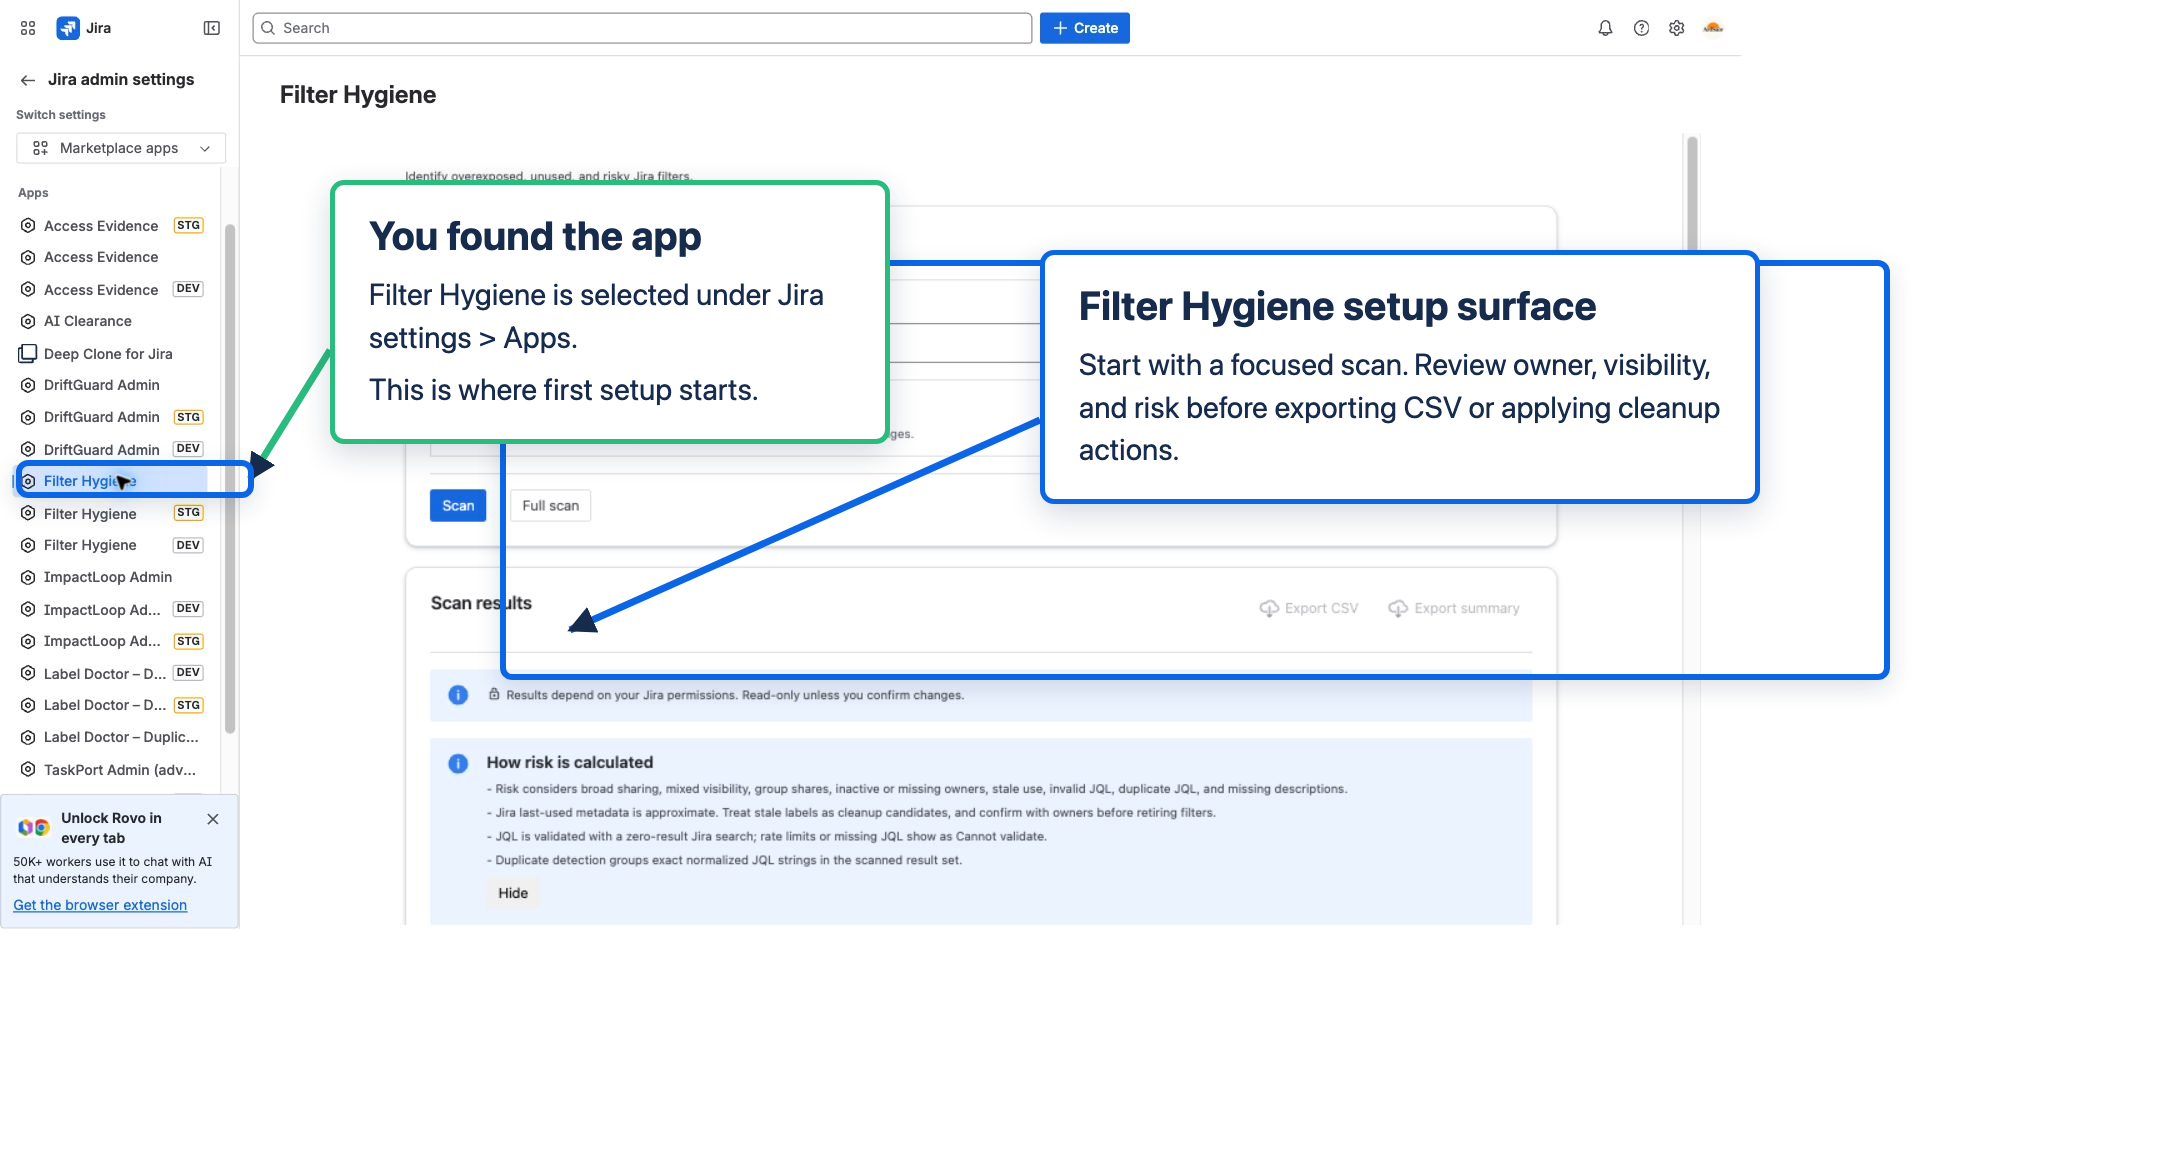Click the info icon beside How risk is calculated
This screenshot has width=2176, height=1160.
[x=458, y=764]
